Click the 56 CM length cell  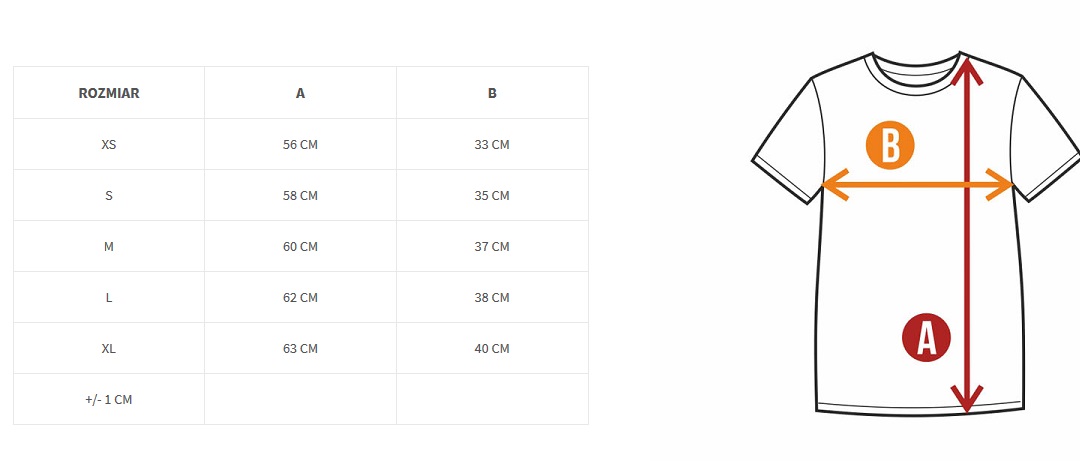point(300,144)
